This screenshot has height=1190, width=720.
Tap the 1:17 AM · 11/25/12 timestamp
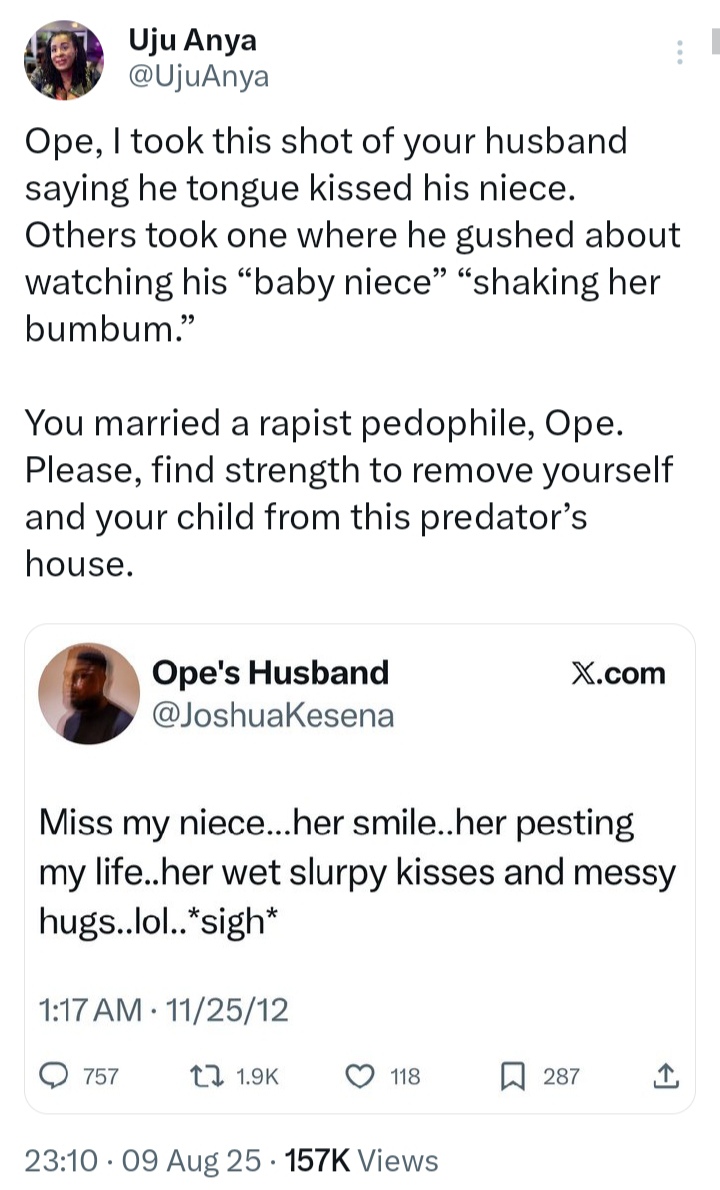coord(164,1011)
